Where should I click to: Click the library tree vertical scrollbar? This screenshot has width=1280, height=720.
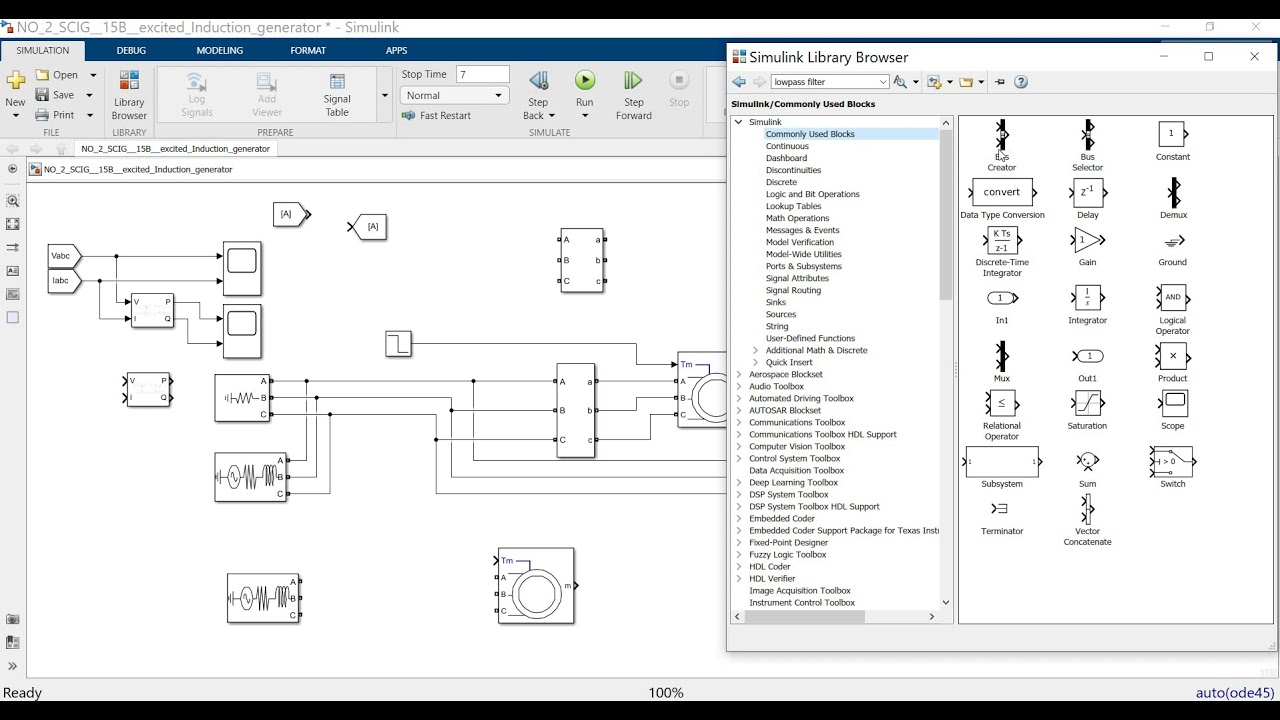click(x=946, y=215)
